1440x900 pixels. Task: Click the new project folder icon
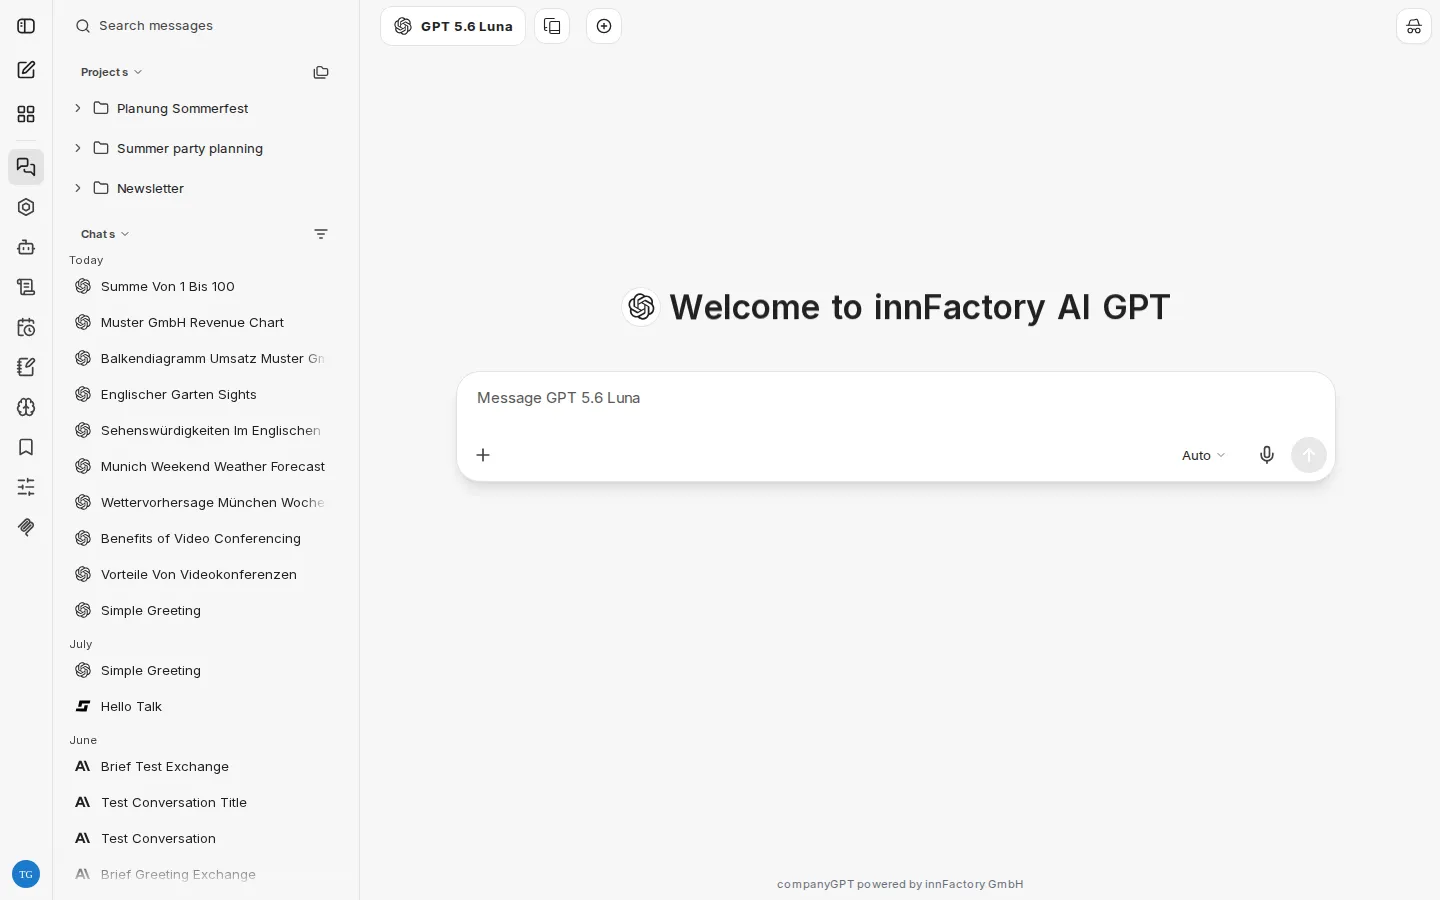coord(321,72)
